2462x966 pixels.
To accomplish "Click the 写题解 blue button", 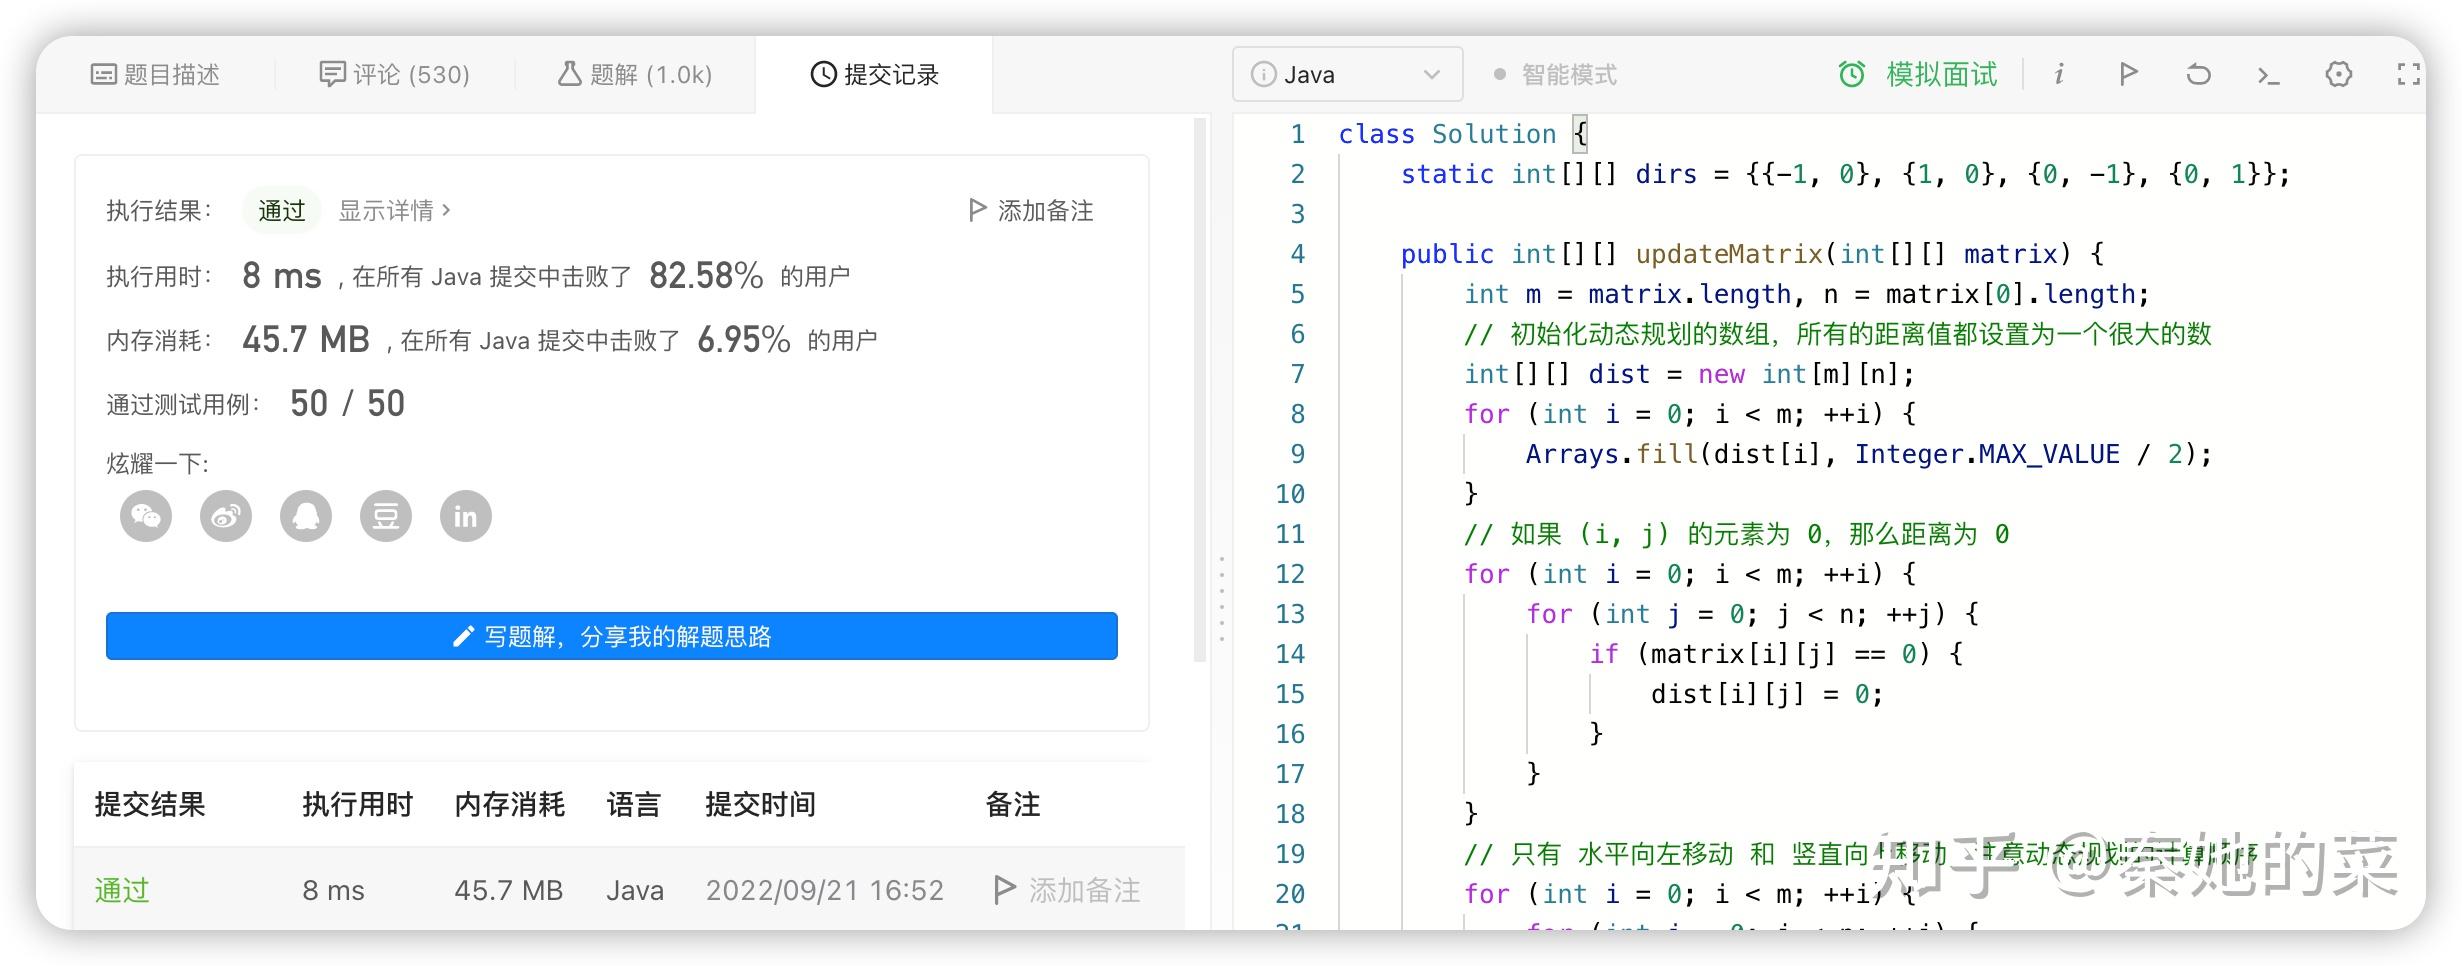I will [x=611, y=636].
